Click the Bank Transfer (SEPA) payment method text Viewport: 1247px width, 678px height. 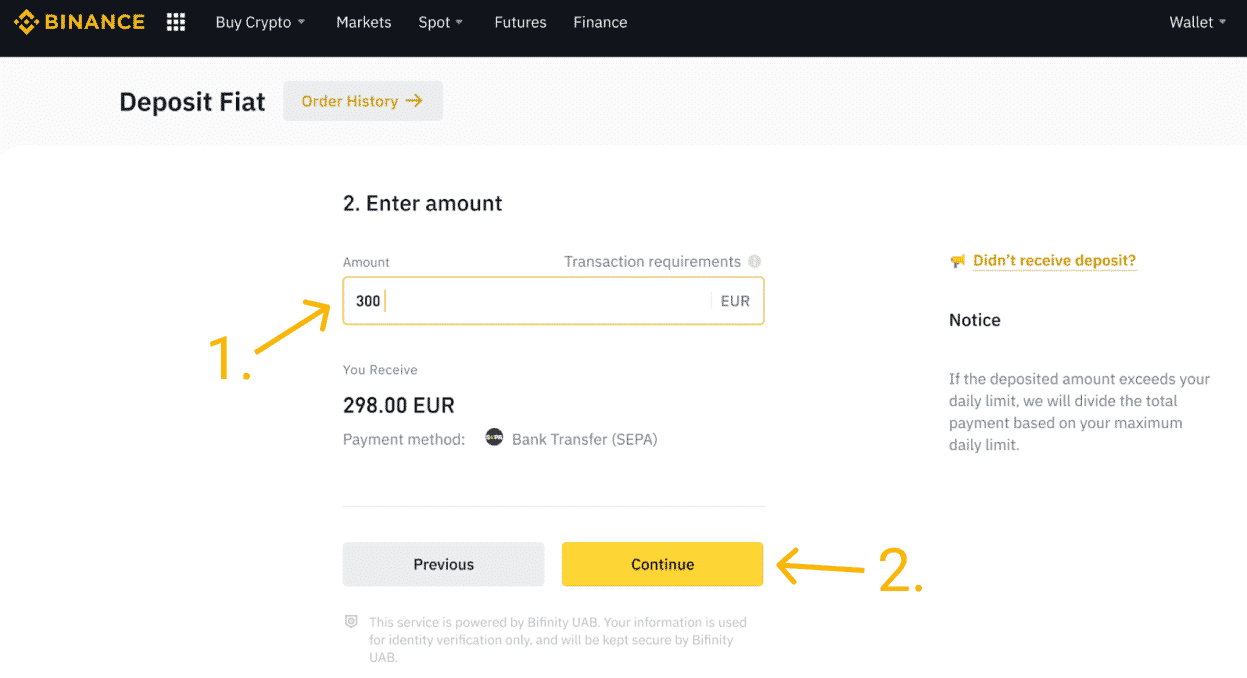pos(584,439)
